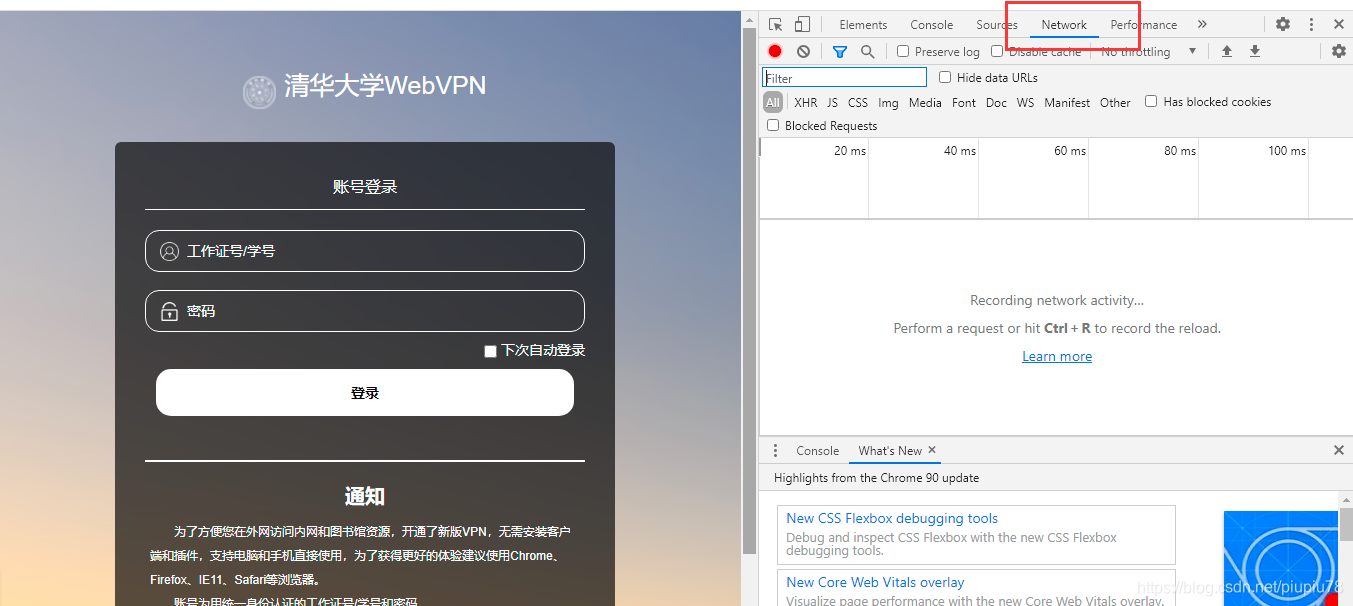This screenshot has width=1353, height=606.
Task: Enable the Disable cache checkbox
Action: click(997, 51)
